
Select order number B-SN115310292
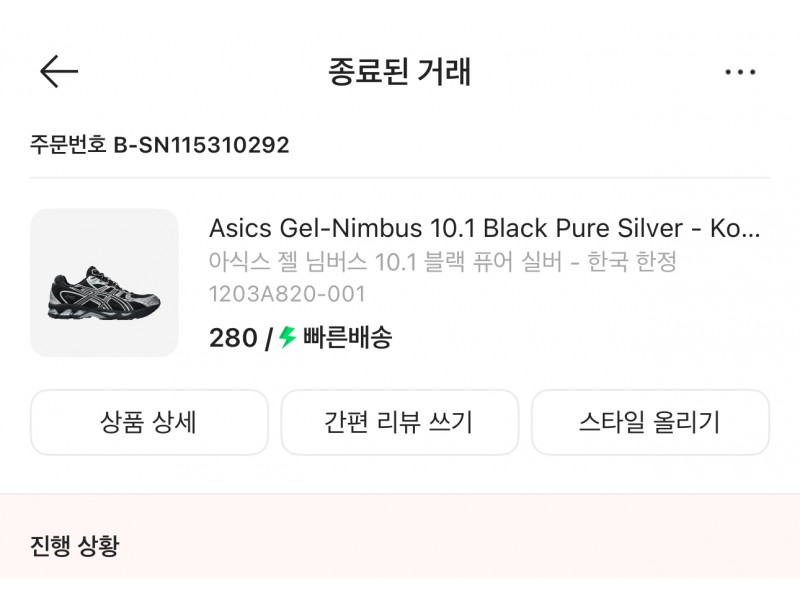pos(201,145)
